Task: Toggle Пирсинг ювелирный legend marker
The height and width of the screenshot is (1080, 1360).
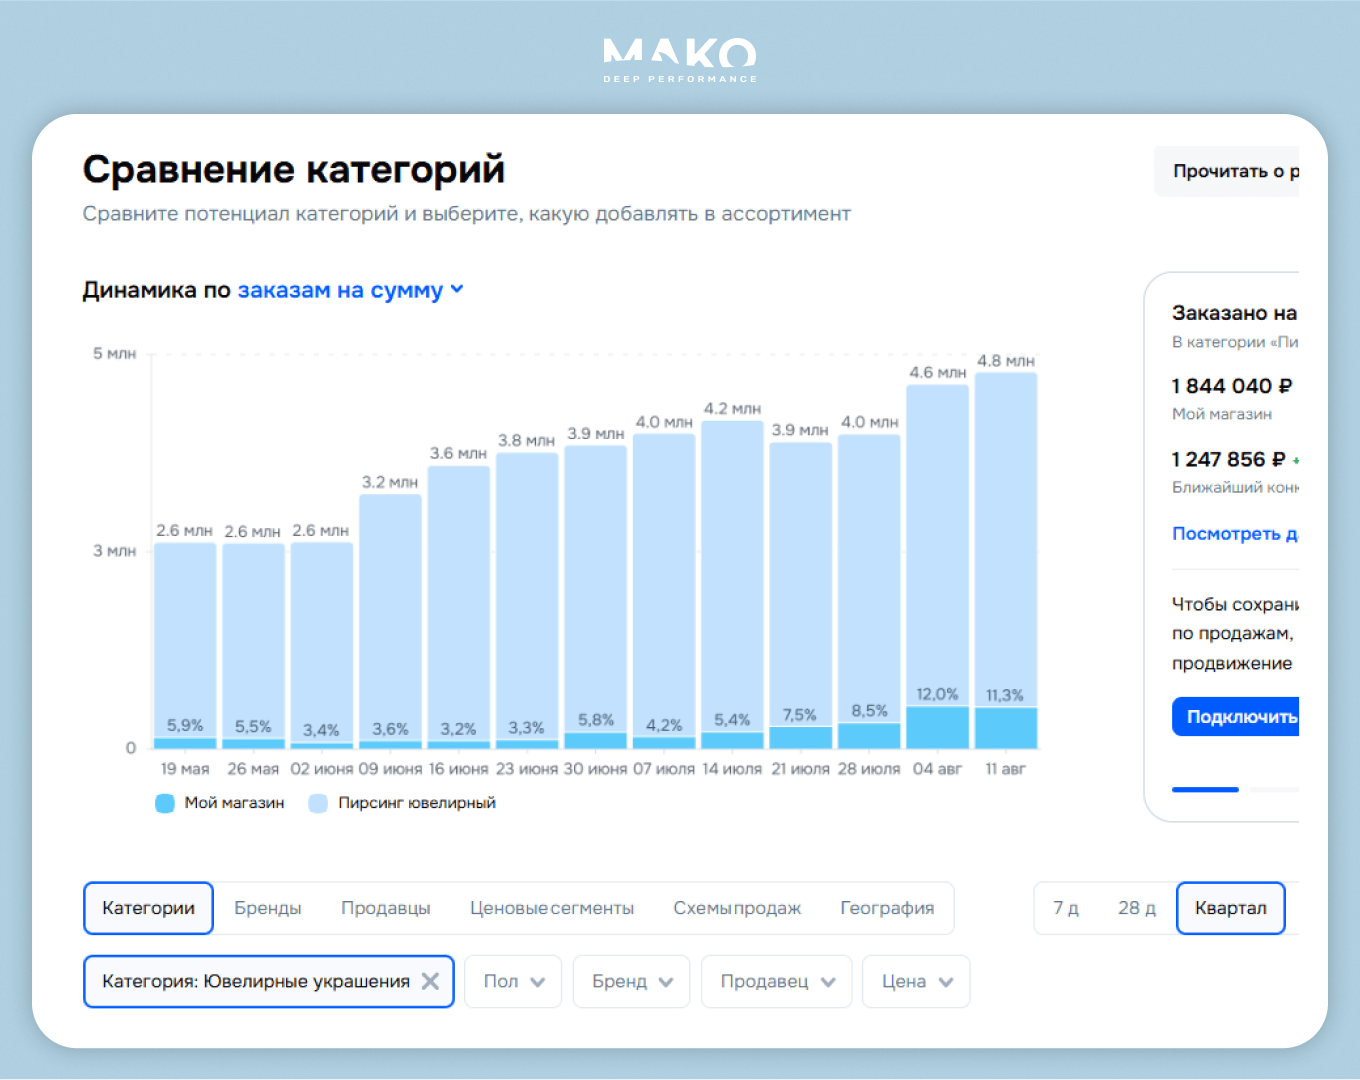Action: [x=318, y=803]
